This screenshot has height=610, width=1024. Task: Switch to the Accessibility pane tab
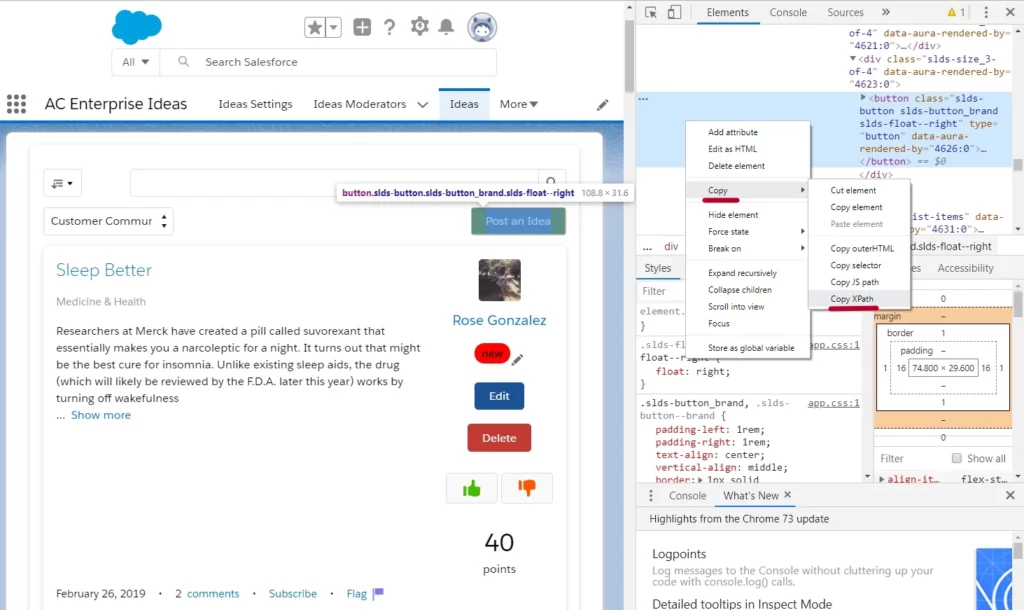(965, 268)
